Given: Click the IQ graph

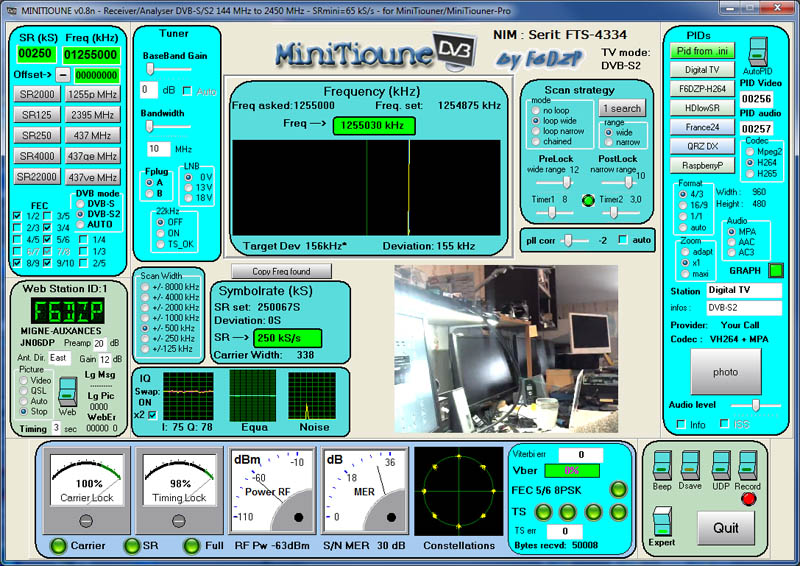Looking at the screenshot, I should [x=188, y=396].
